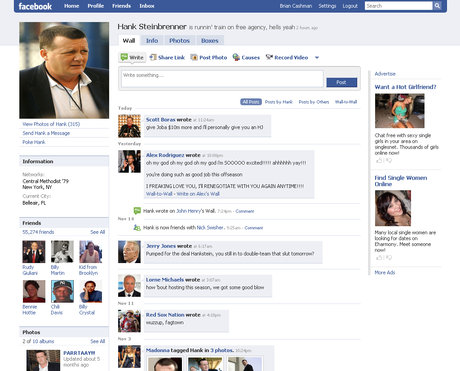The width and height of the screenshot is (460, 371).
Task: Open Inbox in top navigation
Action: pyautogui.click(x=147, y=6)
